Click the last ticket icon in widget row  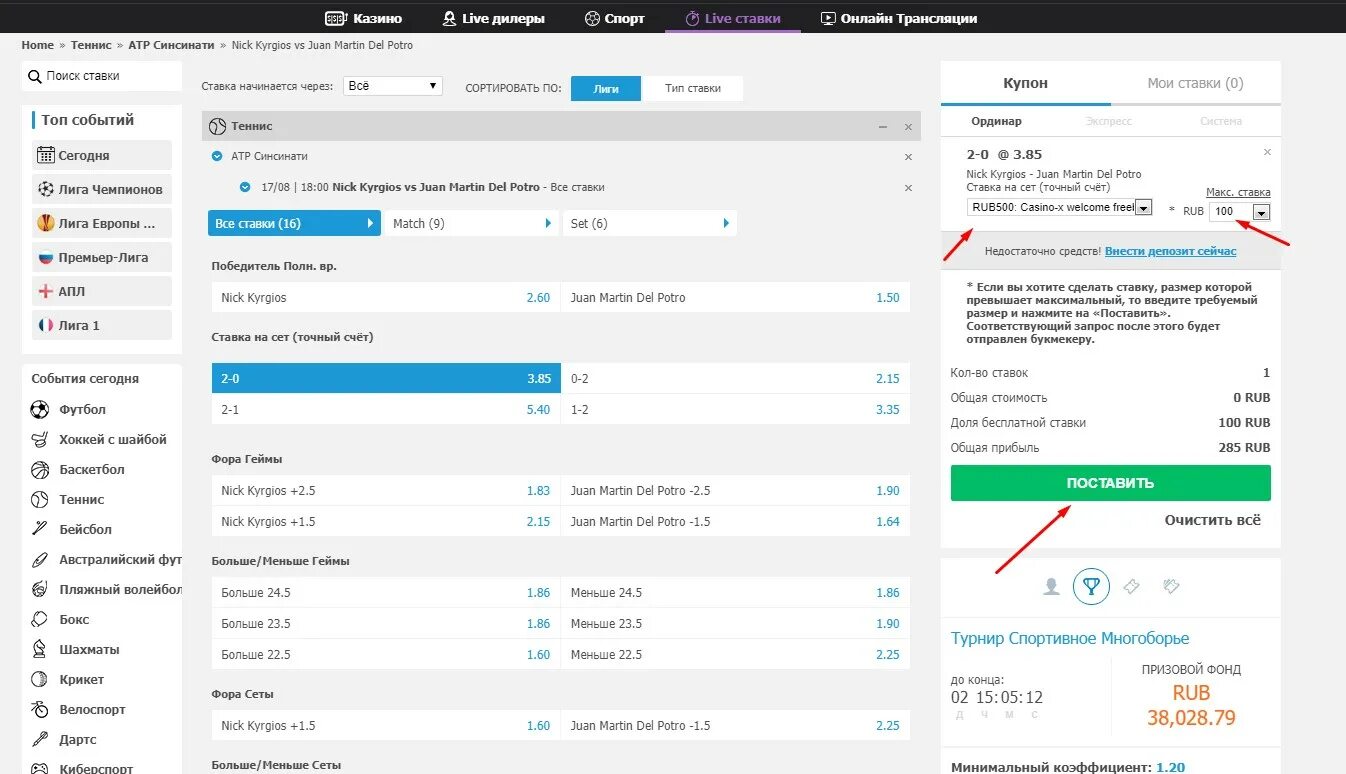point(1171,586)
